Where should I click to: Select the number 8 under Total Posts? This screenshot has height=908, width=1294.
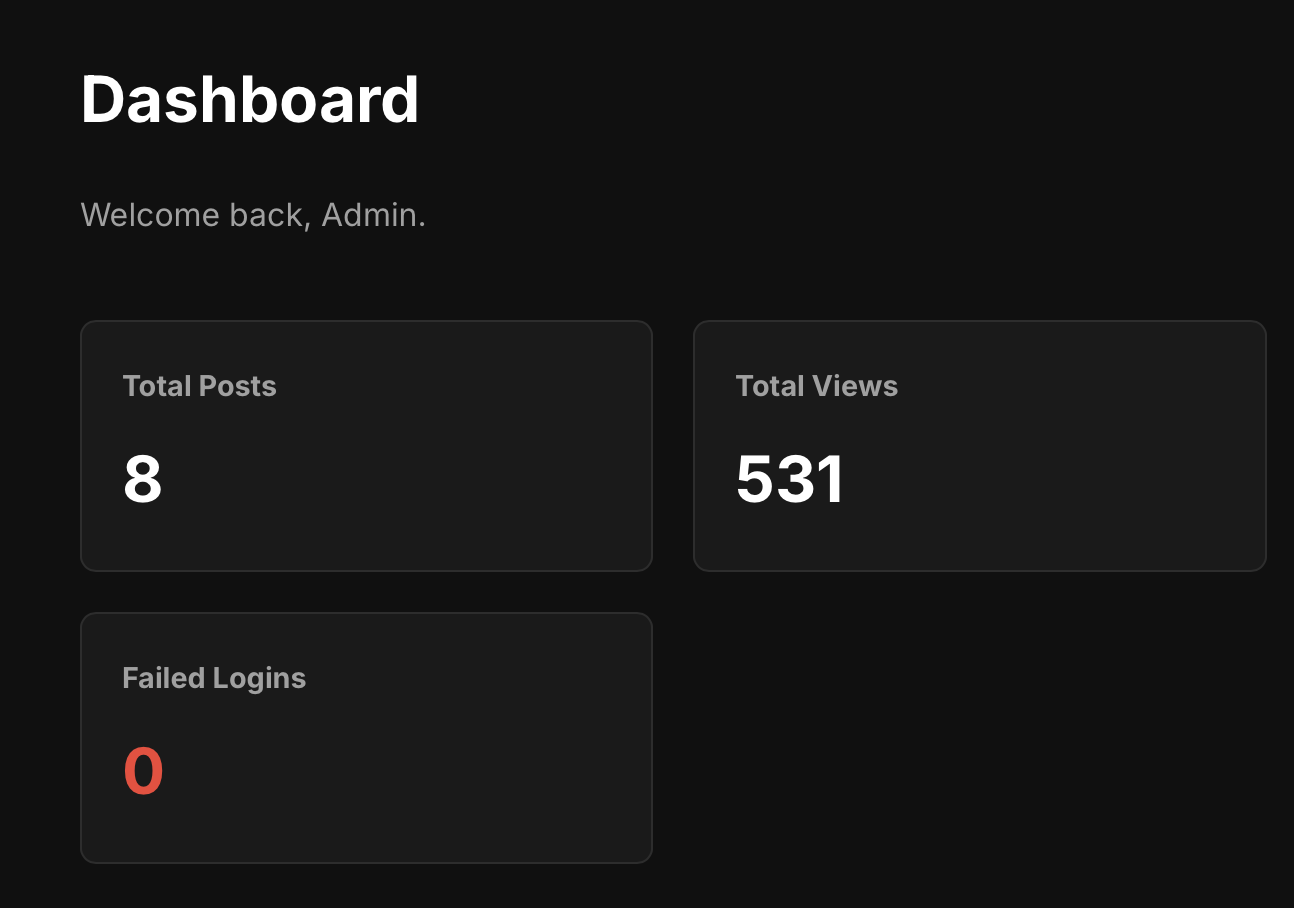coord(143,479)
